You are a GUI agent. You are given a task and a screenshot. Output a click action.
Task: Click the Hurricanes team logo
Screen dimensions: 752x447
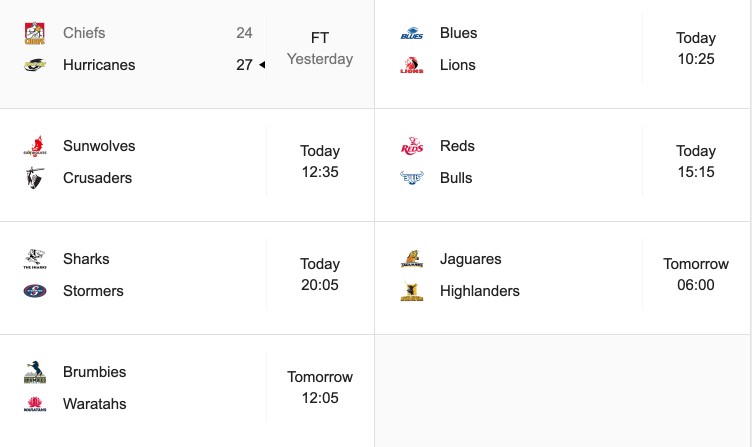click(x=35, y=65)
